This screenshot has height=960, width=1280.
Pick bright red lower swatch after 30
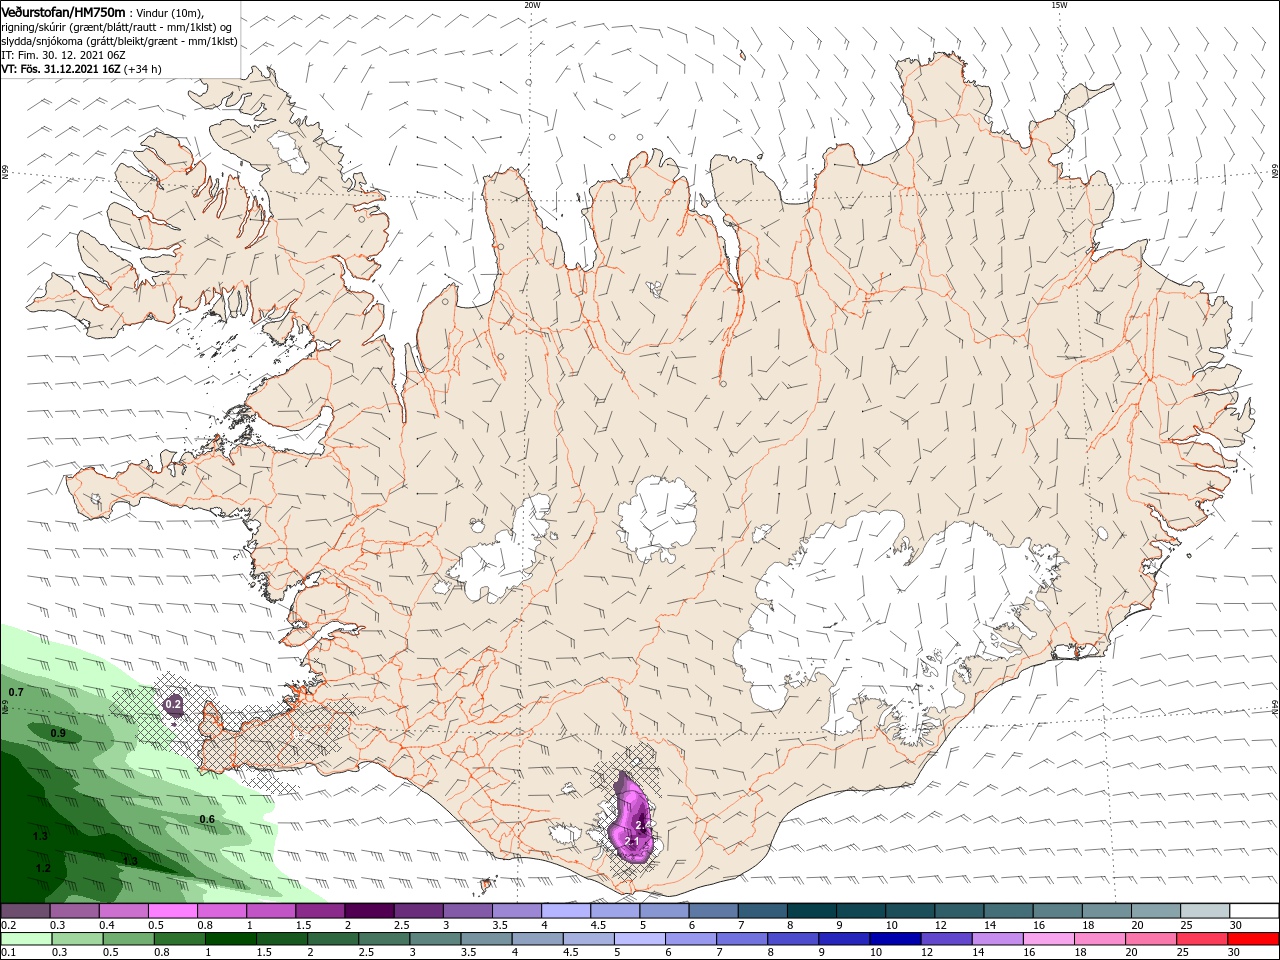pyautogui.click(x=1254, y=939)
